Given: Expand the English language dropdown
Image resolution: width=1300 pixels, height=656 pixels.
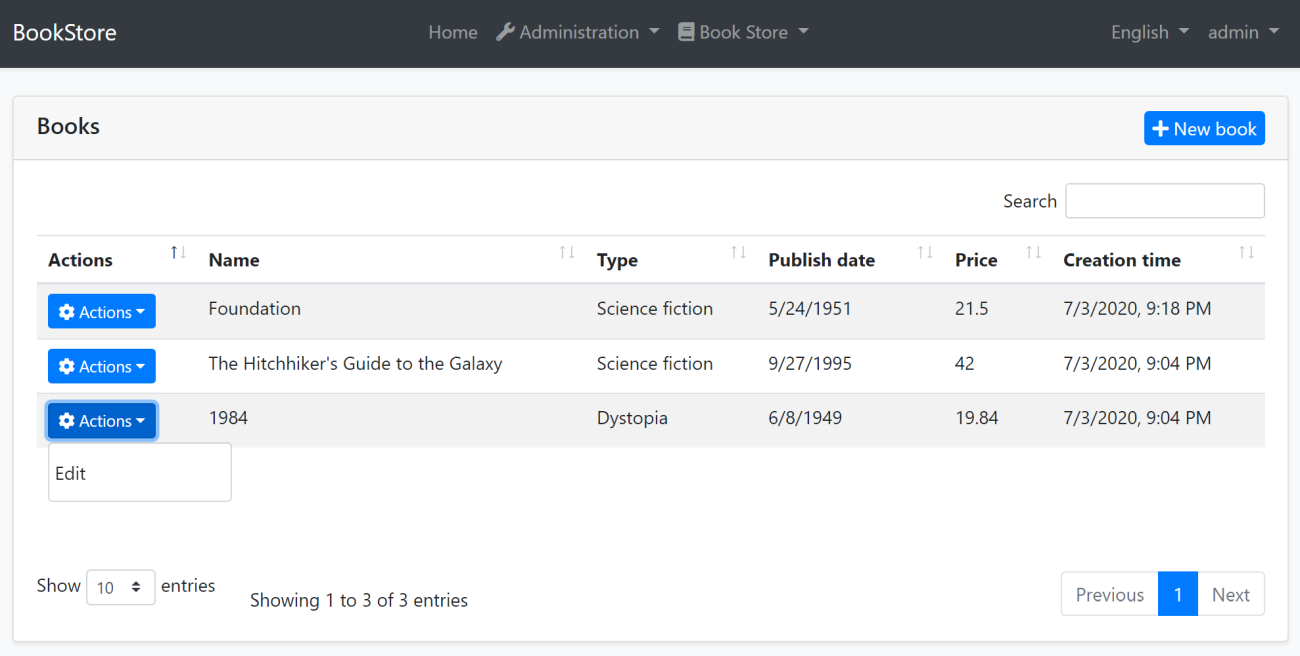Looking at the screenshot, I should tap(1149, 32).
